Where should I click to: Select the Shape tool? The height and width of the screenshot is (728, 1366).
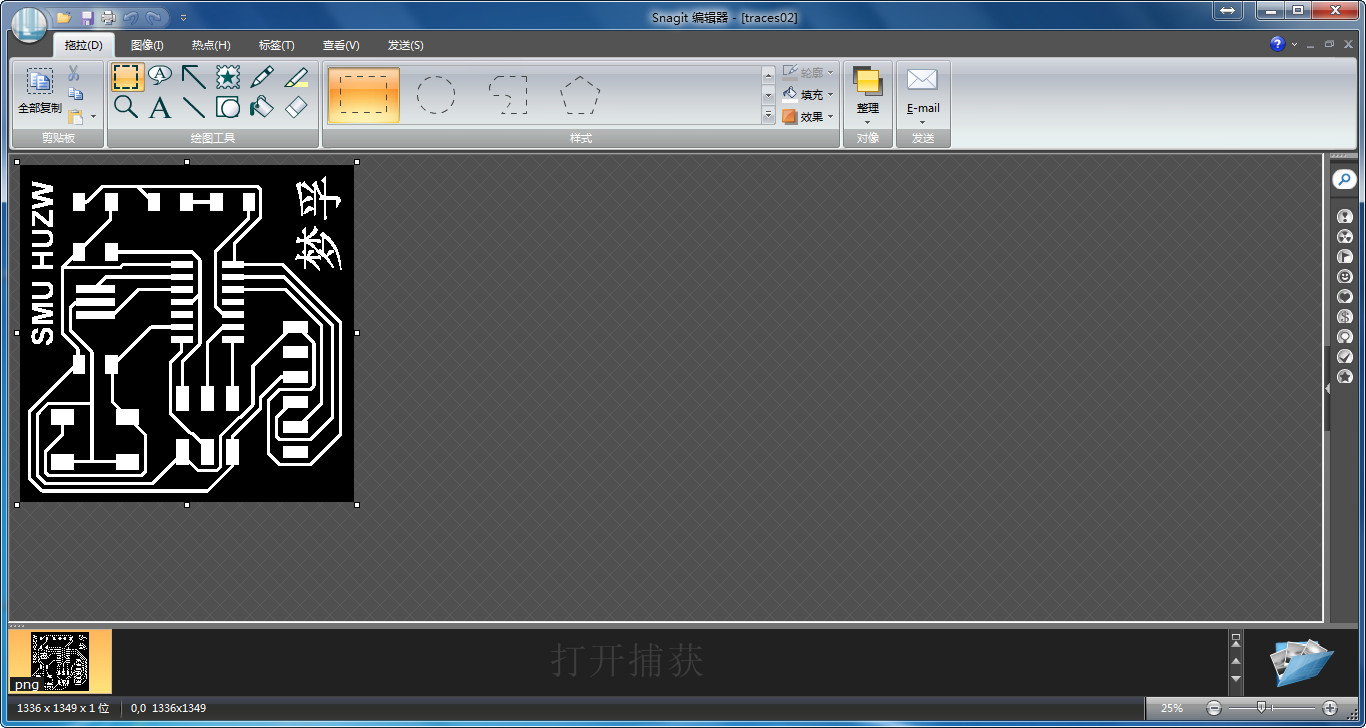tap(228, 107)
